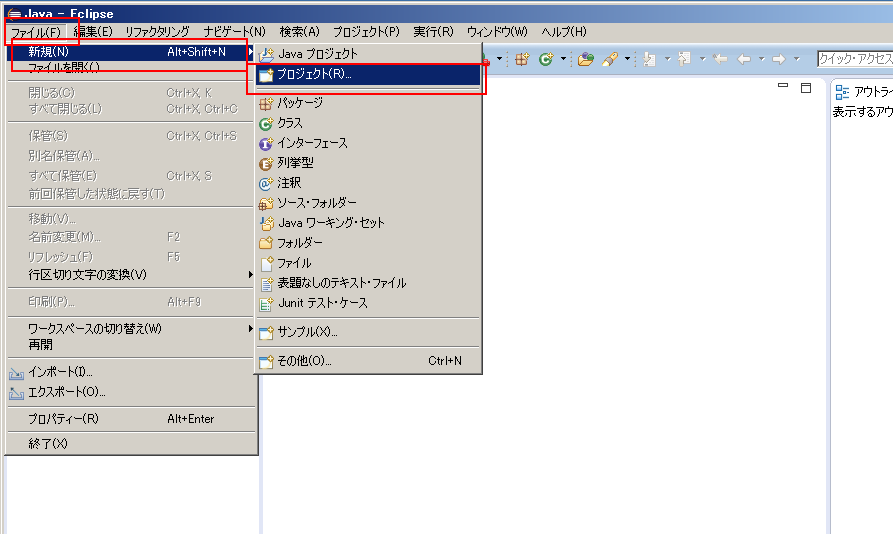Create a new ファイル from the submenu
The width and height of the screenshot is (893, 534).
click(x=368, y=263)
